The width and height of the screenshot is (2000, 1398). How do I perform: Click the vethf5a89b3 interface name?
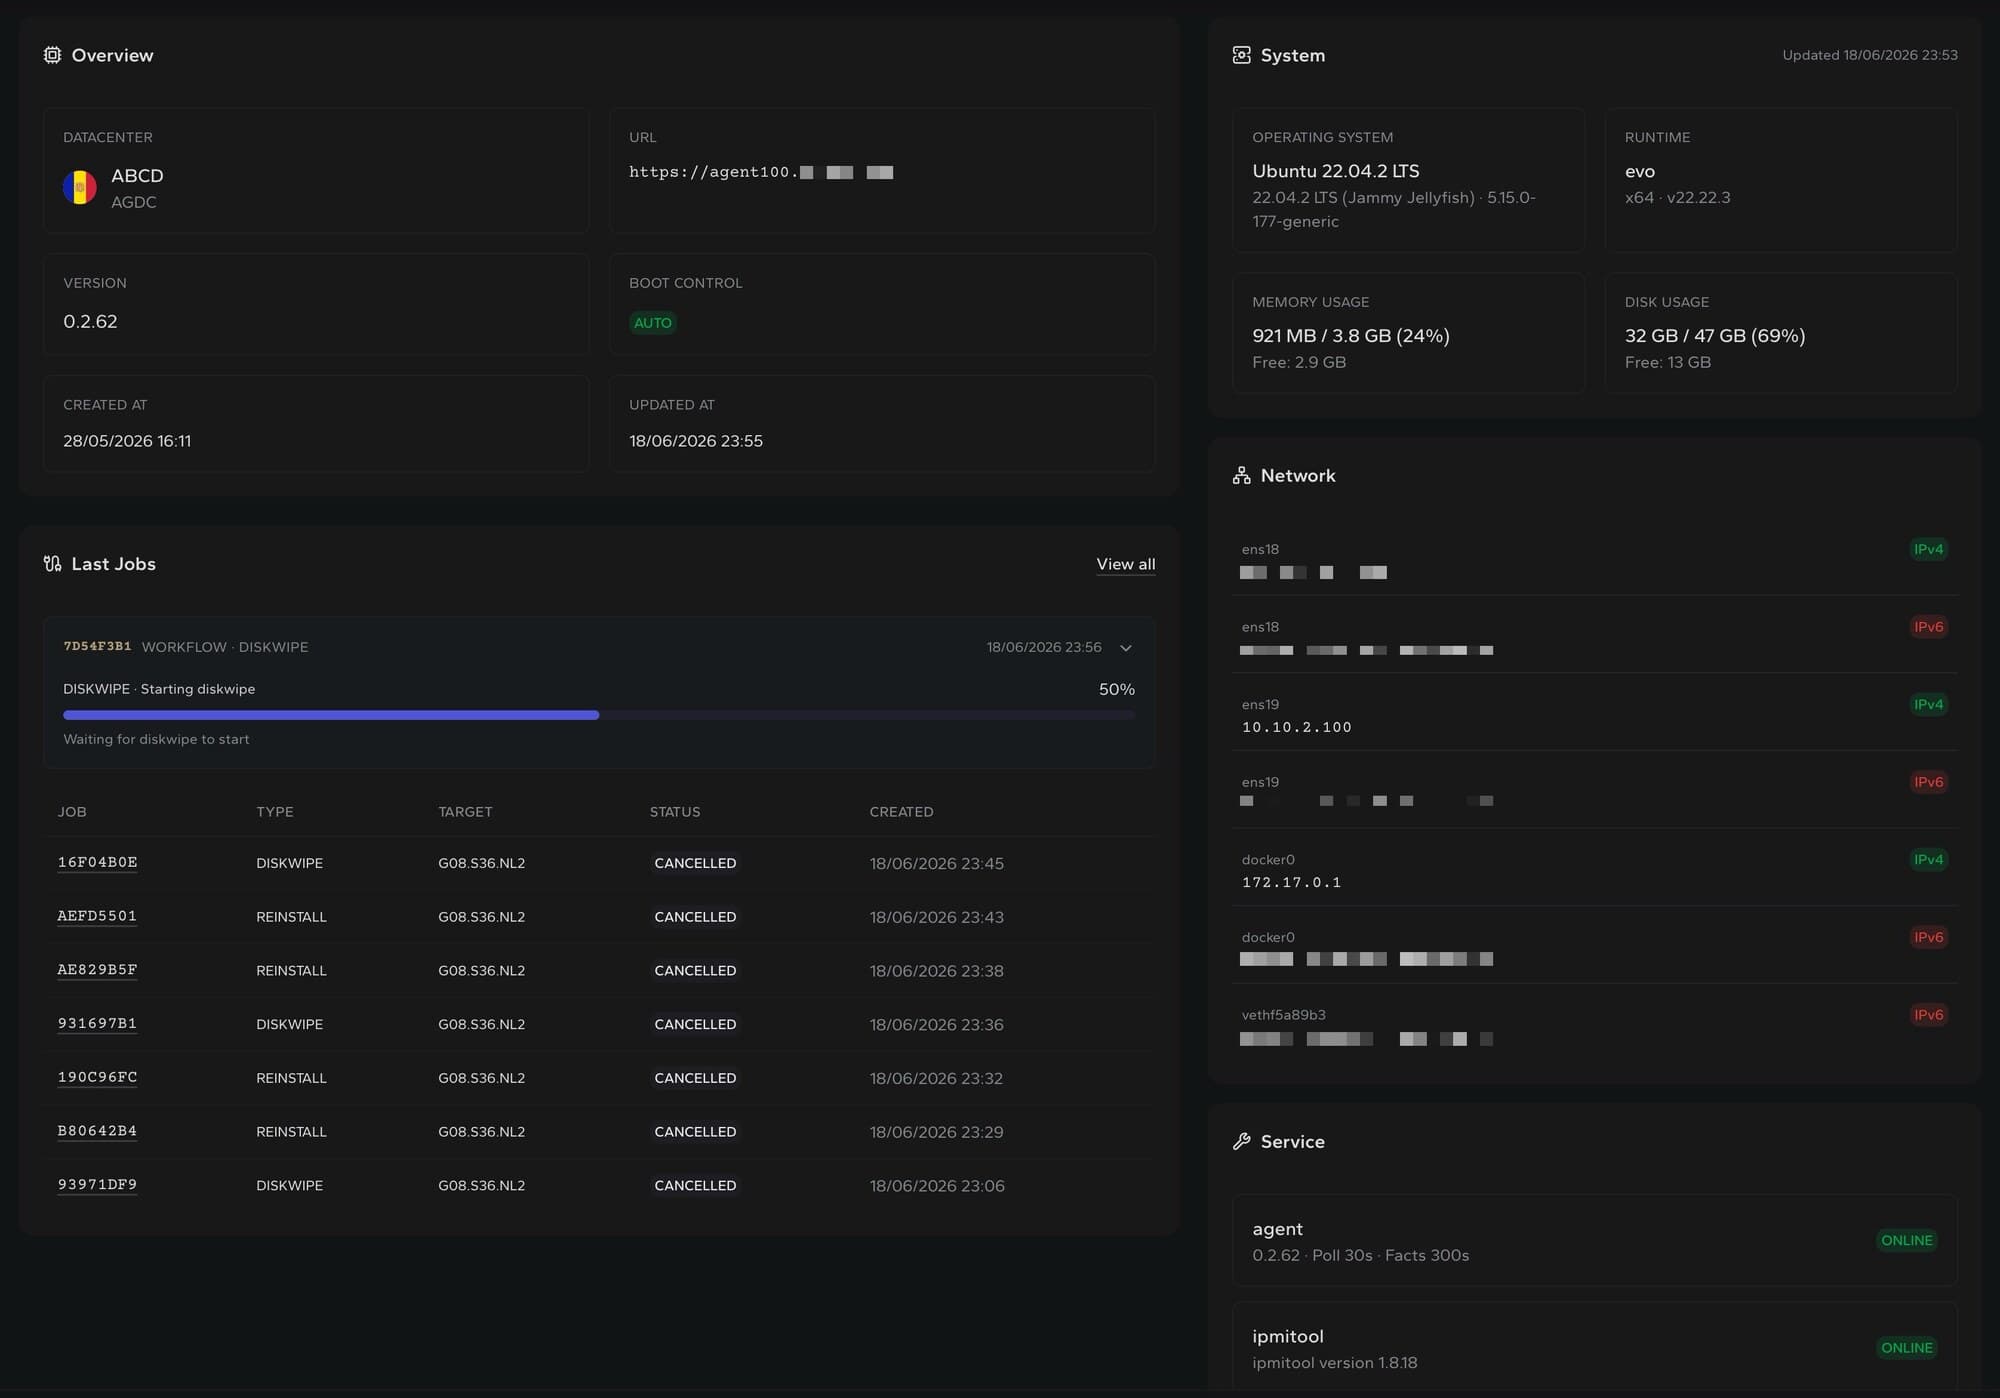[1283, 1015]
